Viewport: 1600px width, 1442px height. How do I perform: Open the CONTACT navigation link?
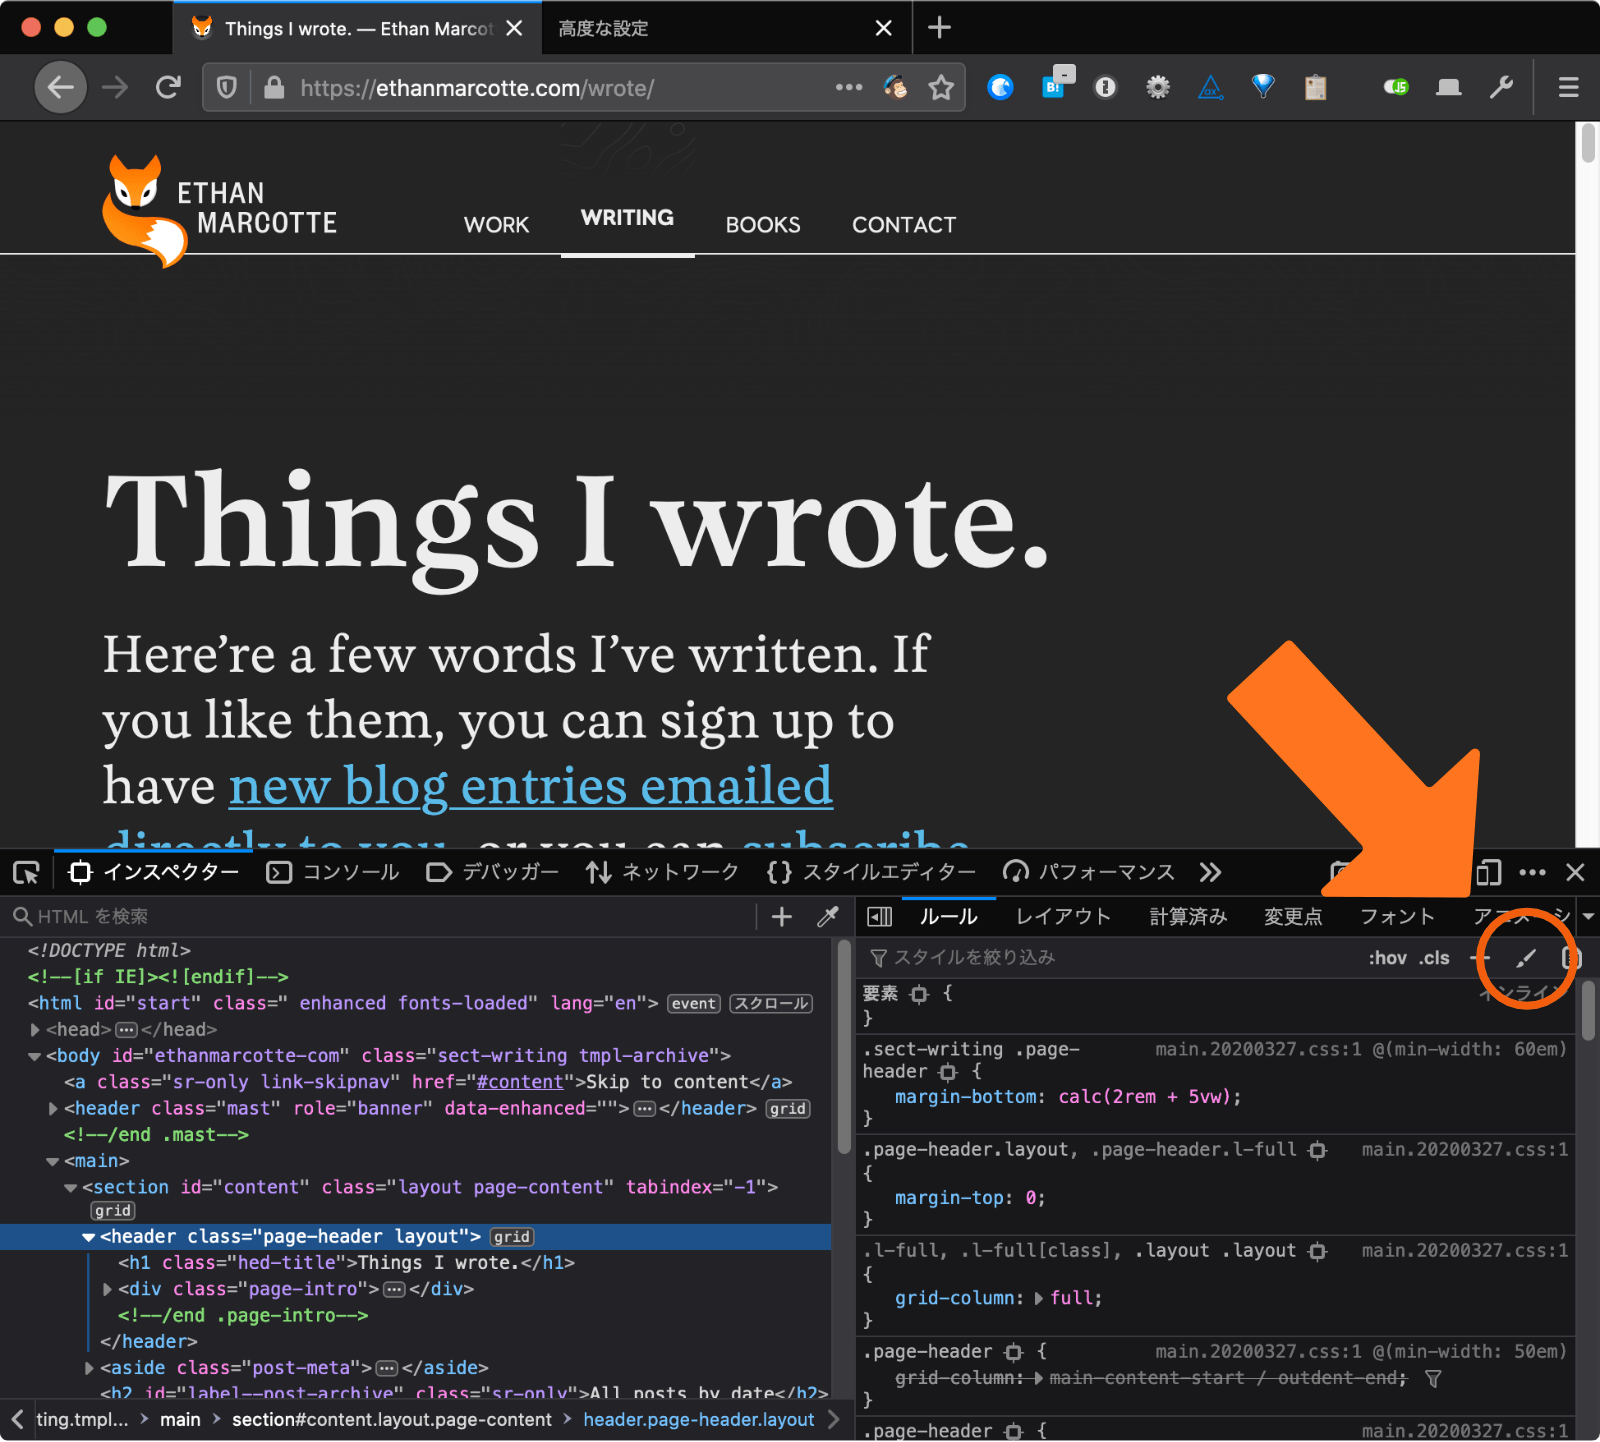(x=904, y=225)
